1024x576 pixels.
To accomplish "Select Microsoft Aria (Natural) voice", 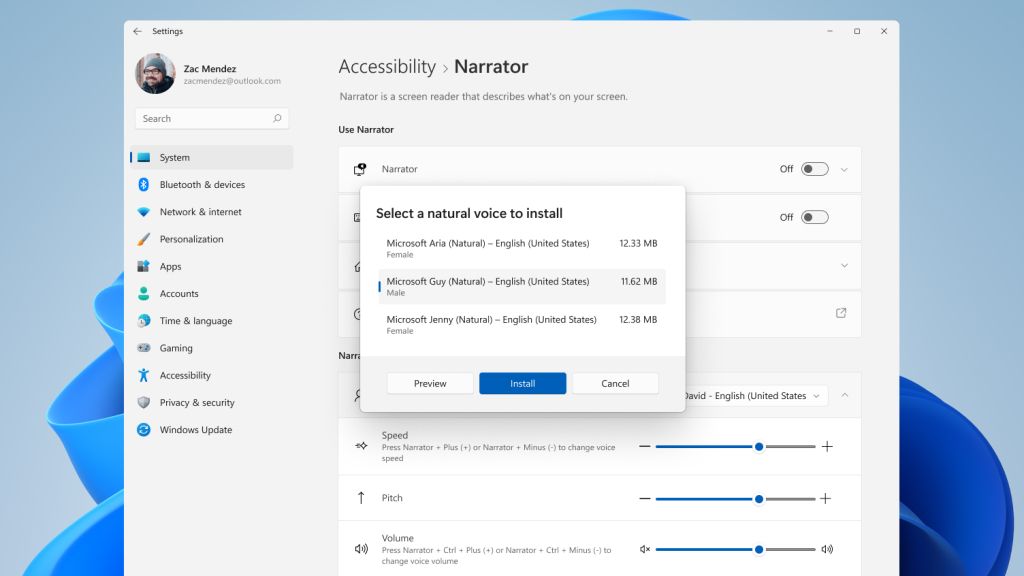I will pos(522,248).
